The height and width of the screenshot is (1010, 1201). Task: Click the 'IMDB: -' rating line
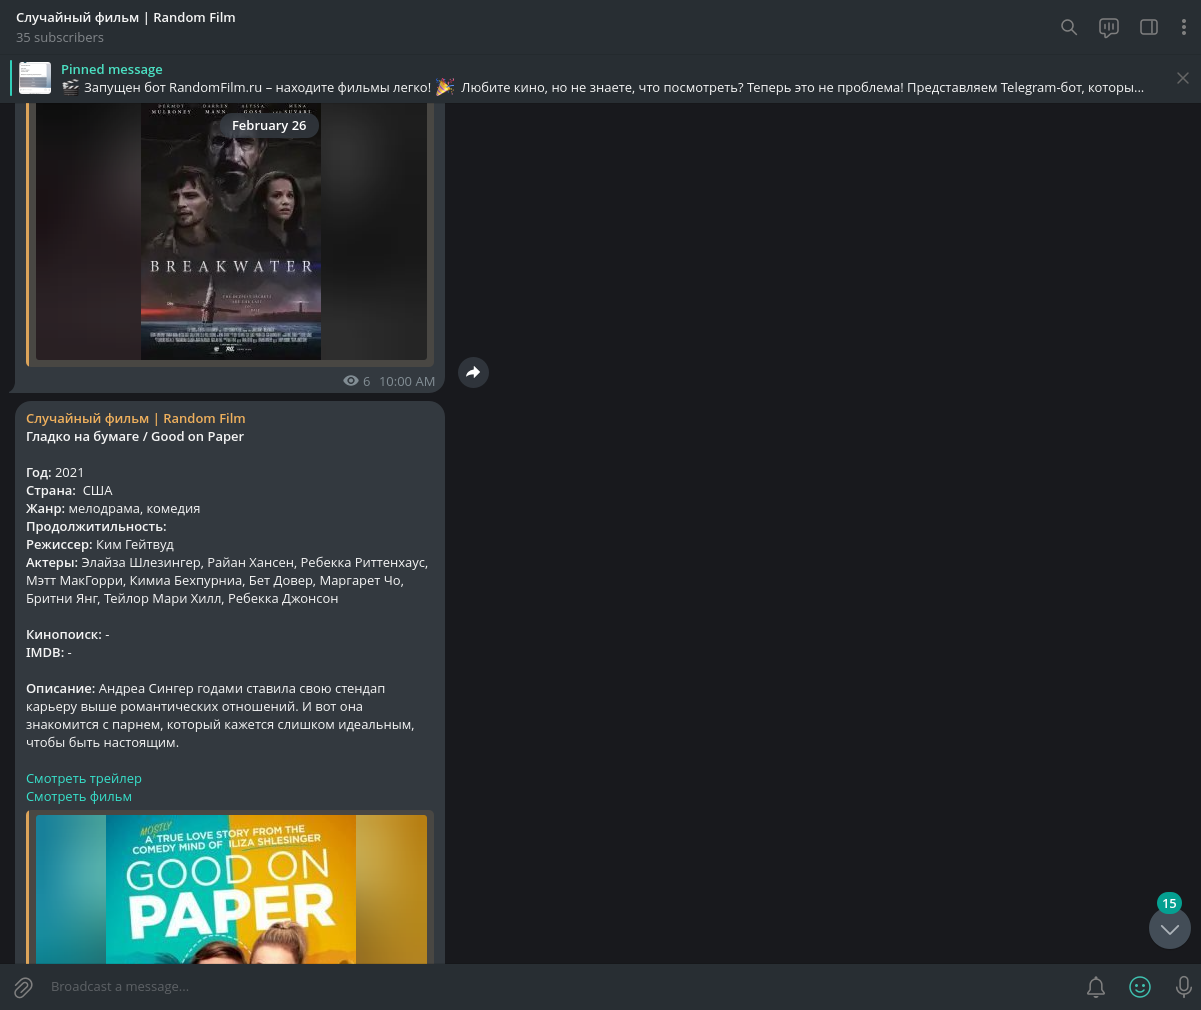click(x=49, y=652)
